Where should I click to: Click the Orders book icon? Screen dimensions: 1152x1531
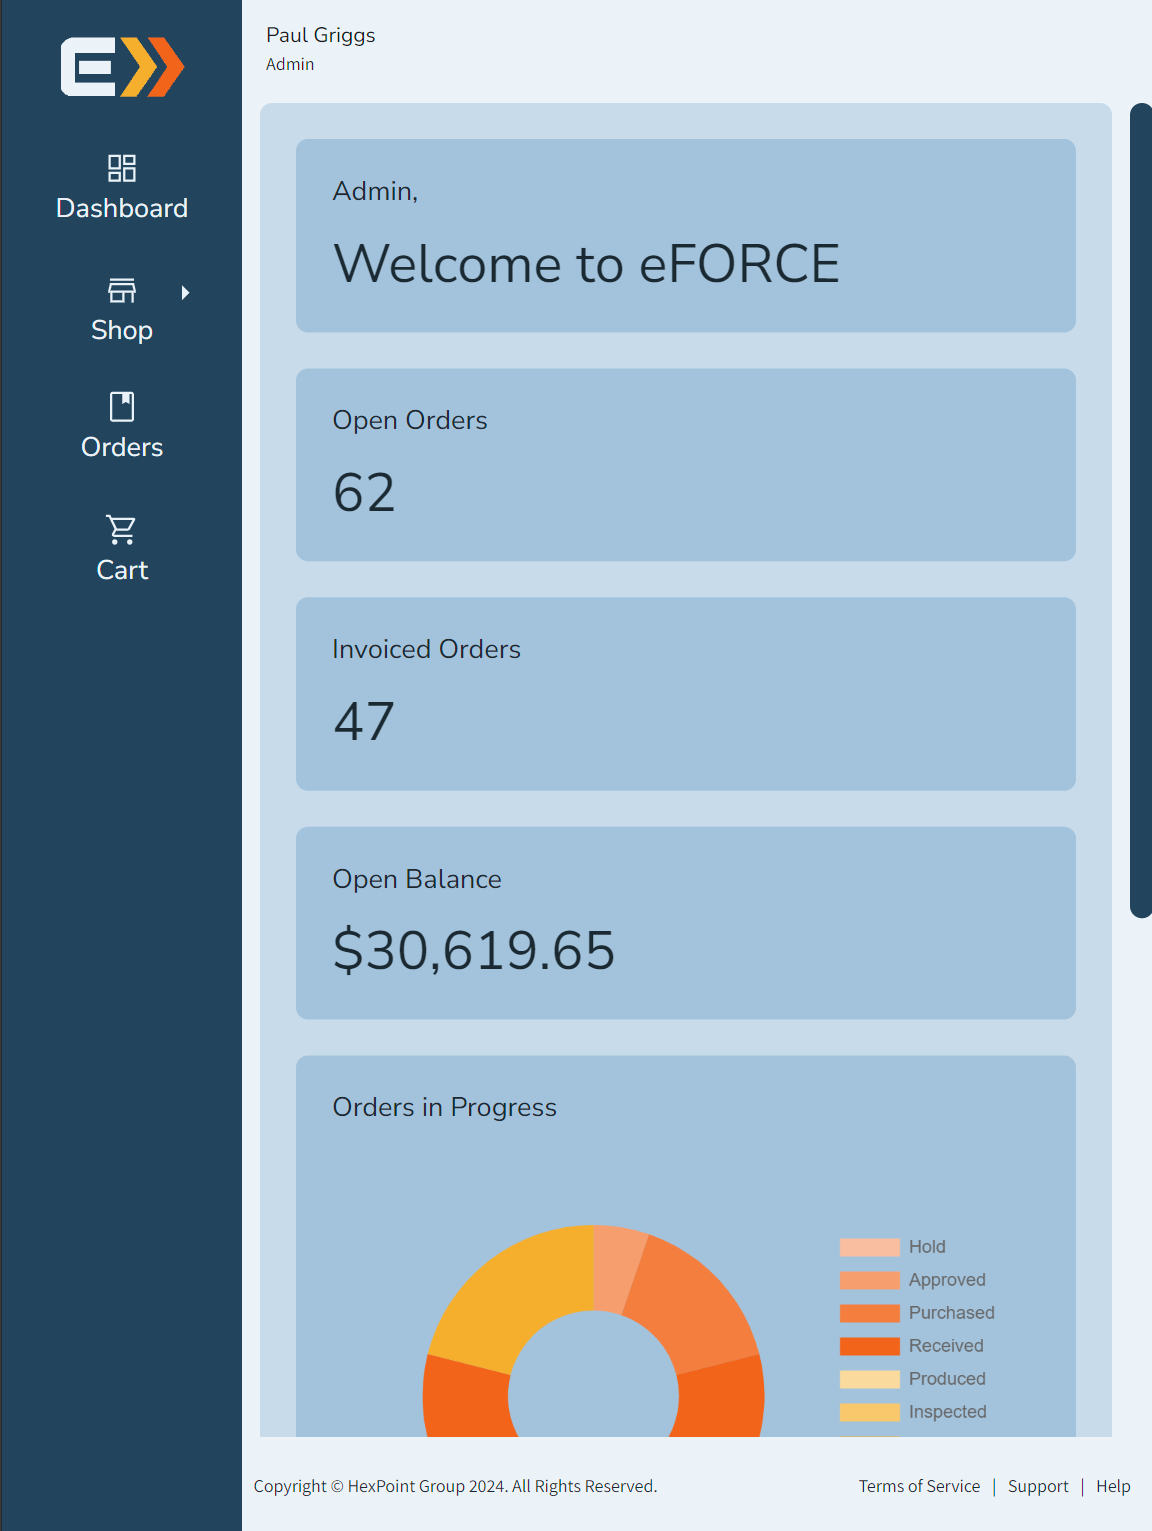tap(122, 407)
